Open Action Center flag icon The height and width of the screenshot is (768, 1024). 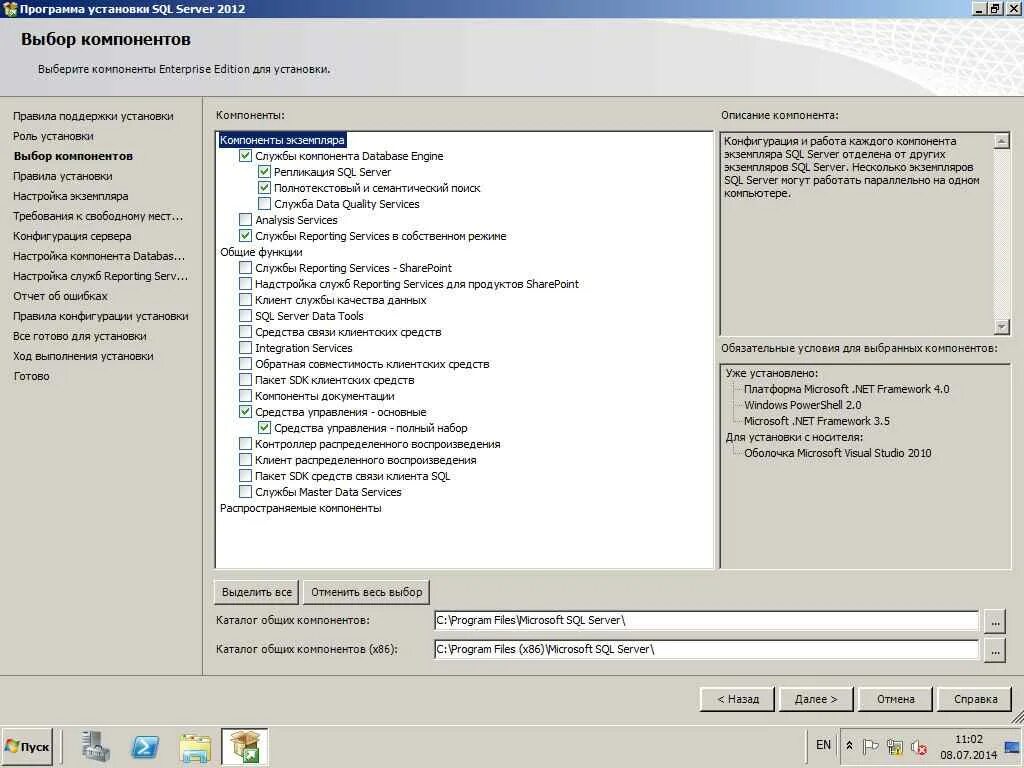[x=871, y=746]
